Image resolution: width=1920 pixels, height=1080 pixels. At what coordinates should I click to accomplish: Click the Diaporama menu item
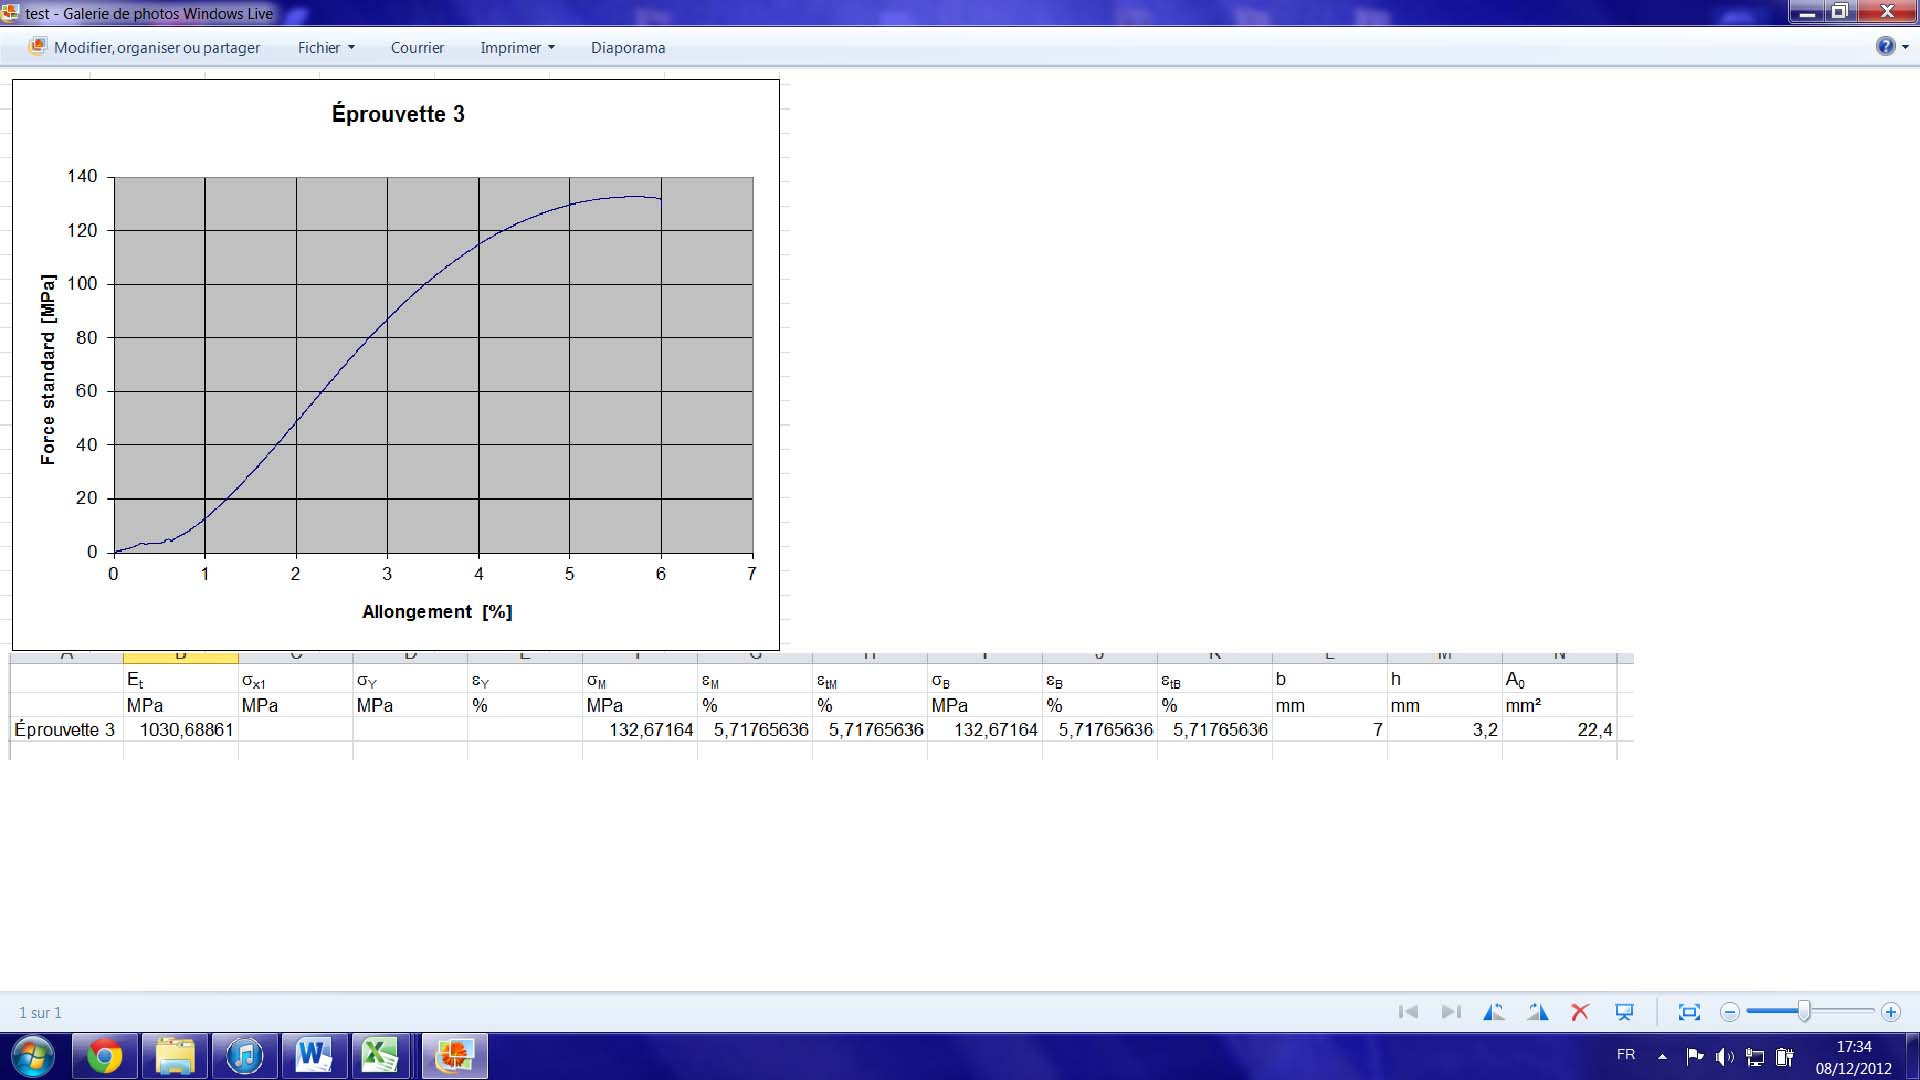[x=628, y=47]
